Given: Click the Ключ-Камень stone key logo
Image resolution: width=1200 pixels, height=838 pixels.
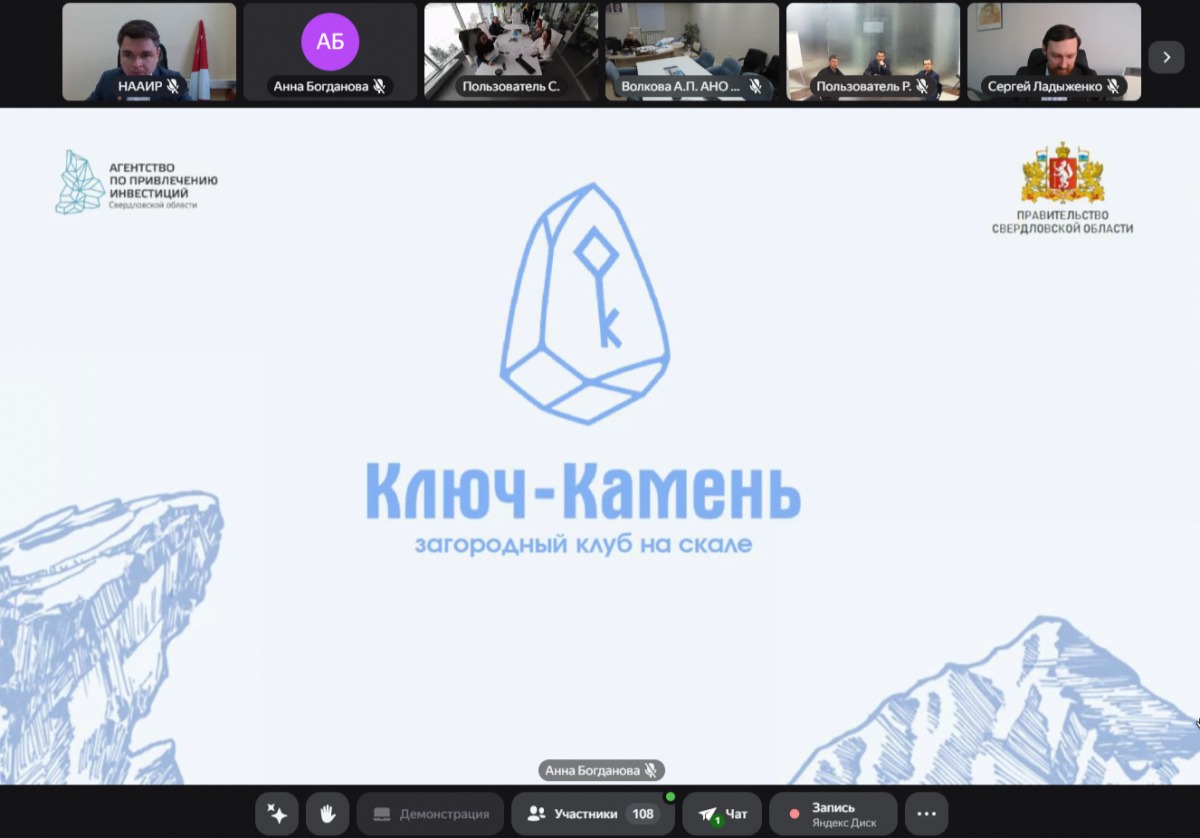Looking at the screenshot, I should coord(584,303).
